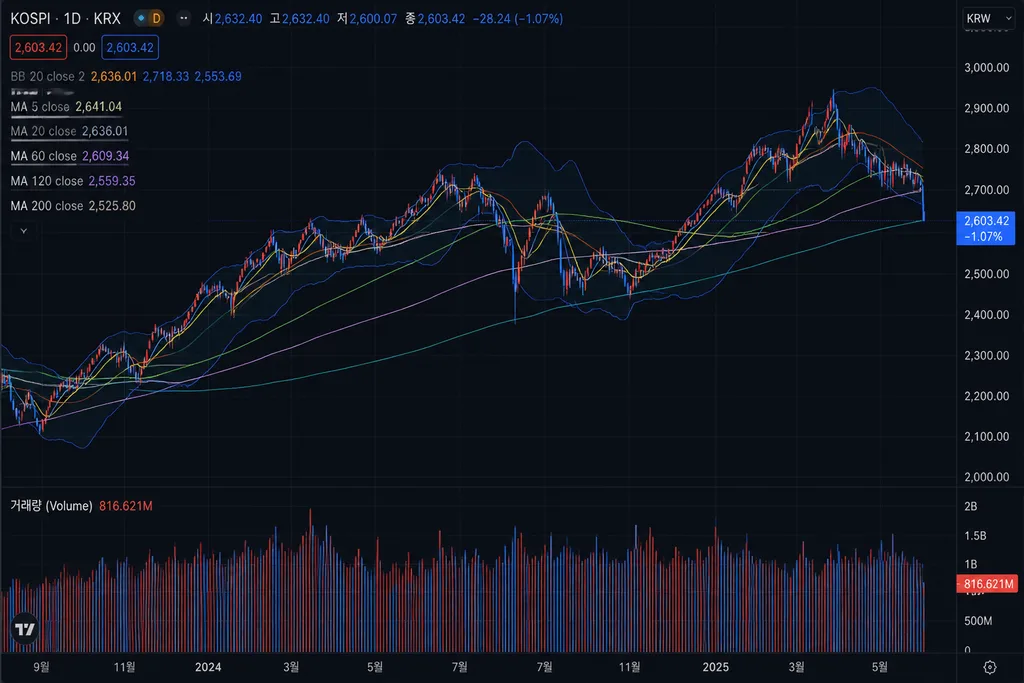
Task: Click the 2B volume scale label
Action: pyautogui.click(x=970, y=506)
